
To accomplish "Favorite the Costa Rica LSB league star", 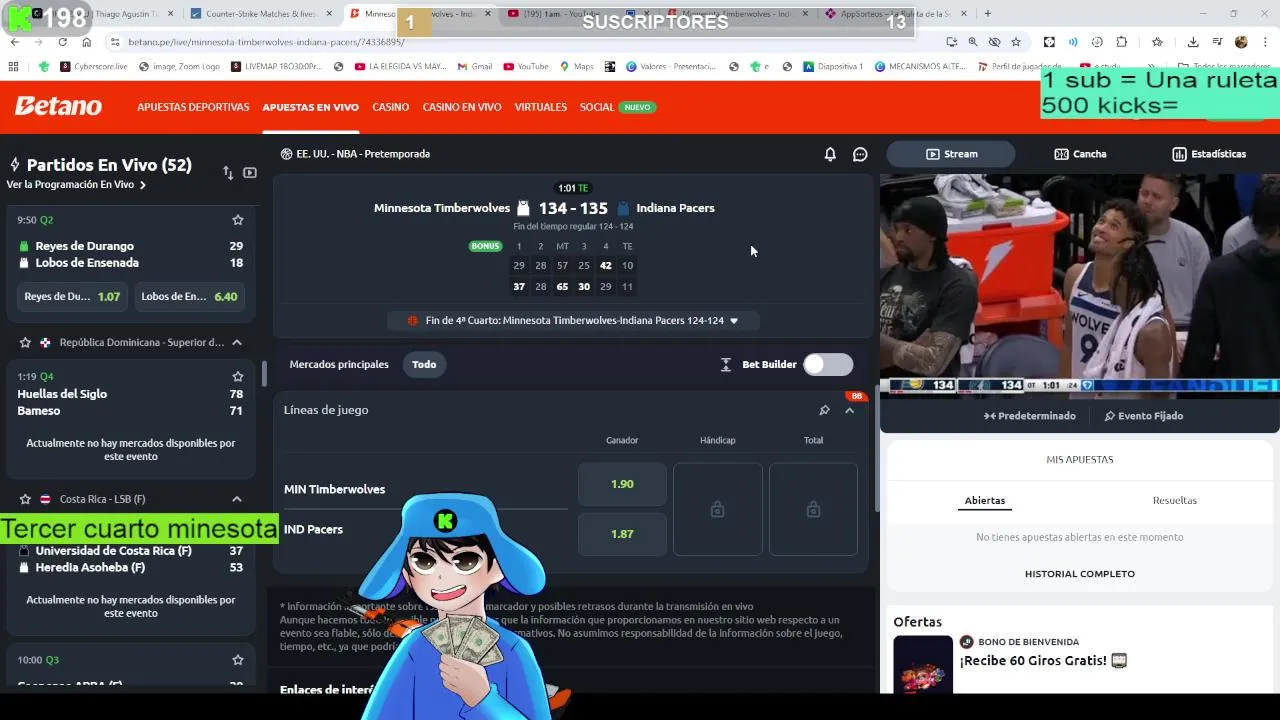I will (25, 499).
